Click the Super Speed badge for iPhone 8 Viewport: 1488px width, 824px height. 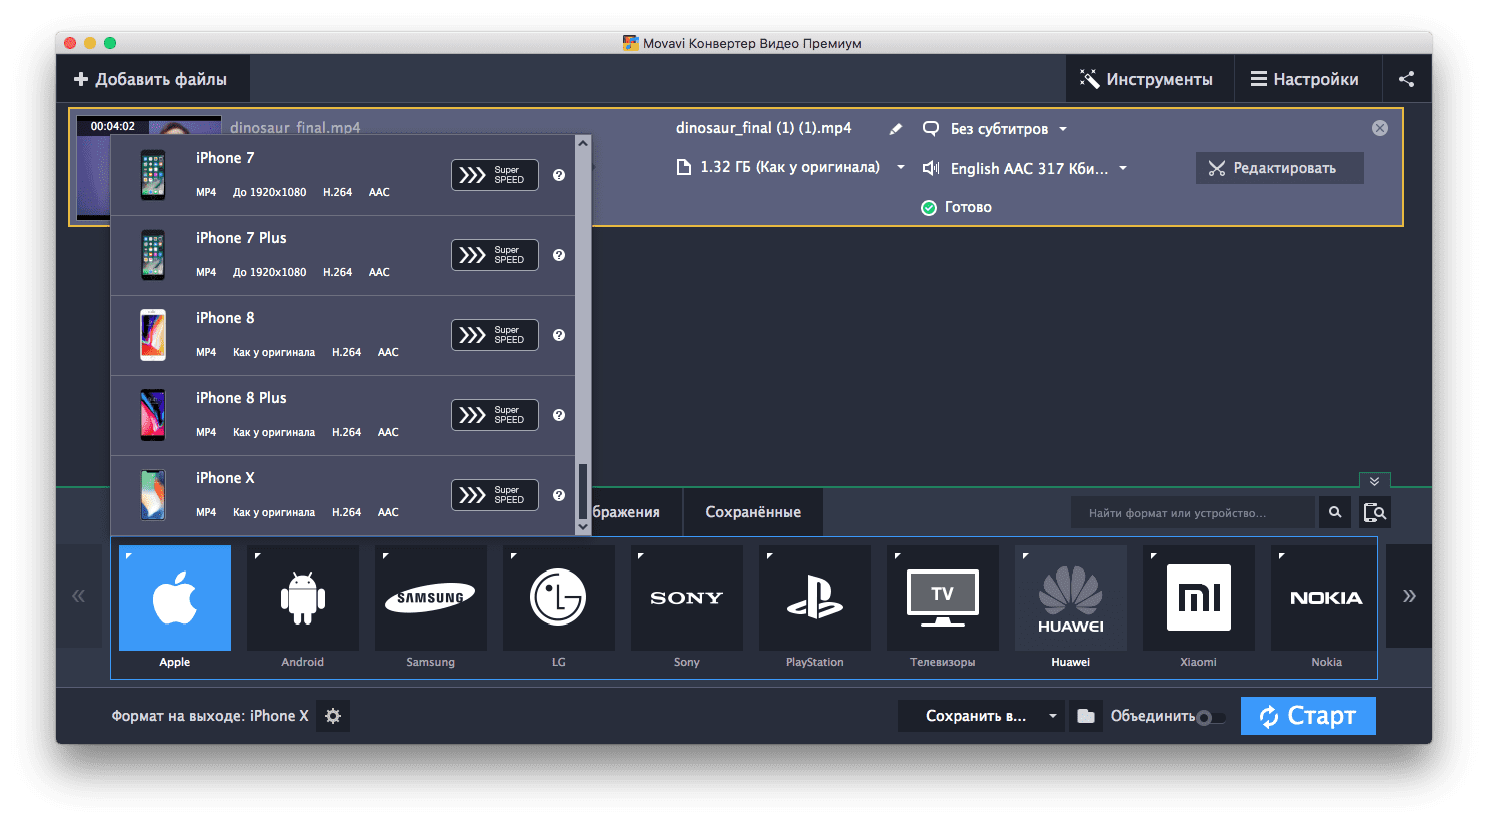pos(495,335)
